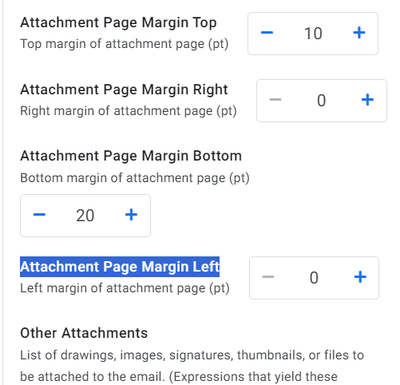This screenshot has height=385, width=400.
Task: Click the highlighted Attachment Page Margin Left label
Action: pyautogui.click(x=120, y=267)
